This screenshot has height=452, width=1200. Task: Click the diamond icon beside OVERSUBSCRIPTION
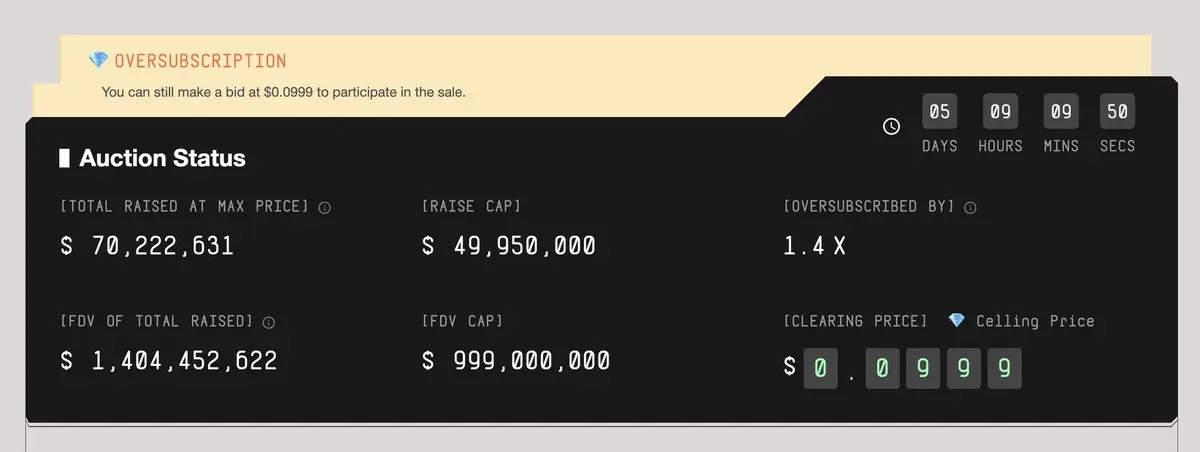coord(98,60)
